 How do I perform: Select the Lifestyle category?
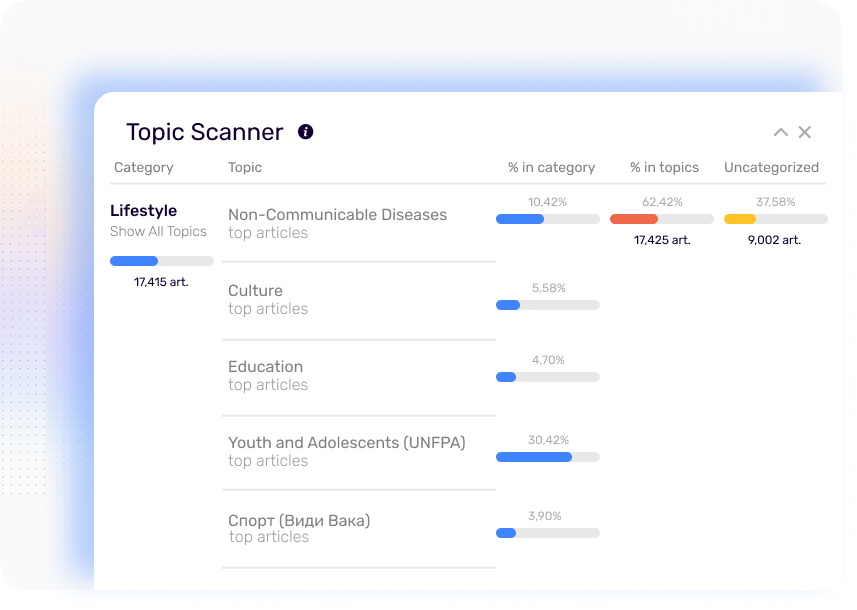[x=143, y=210]
